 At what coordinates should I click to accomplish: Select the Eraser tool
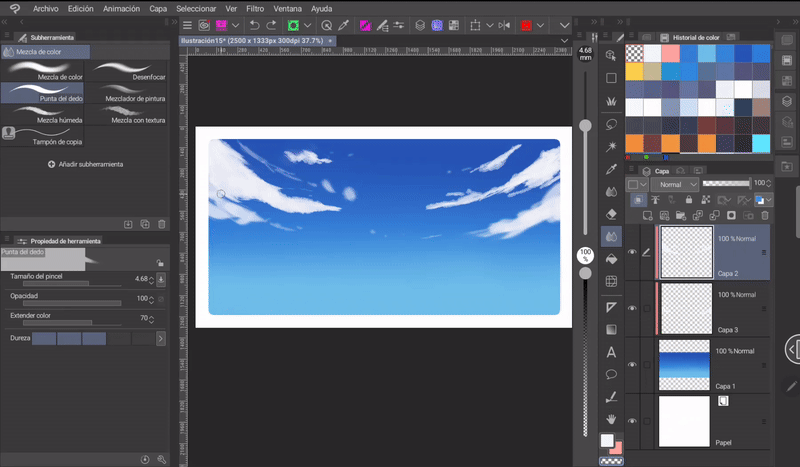click(611, 214)
